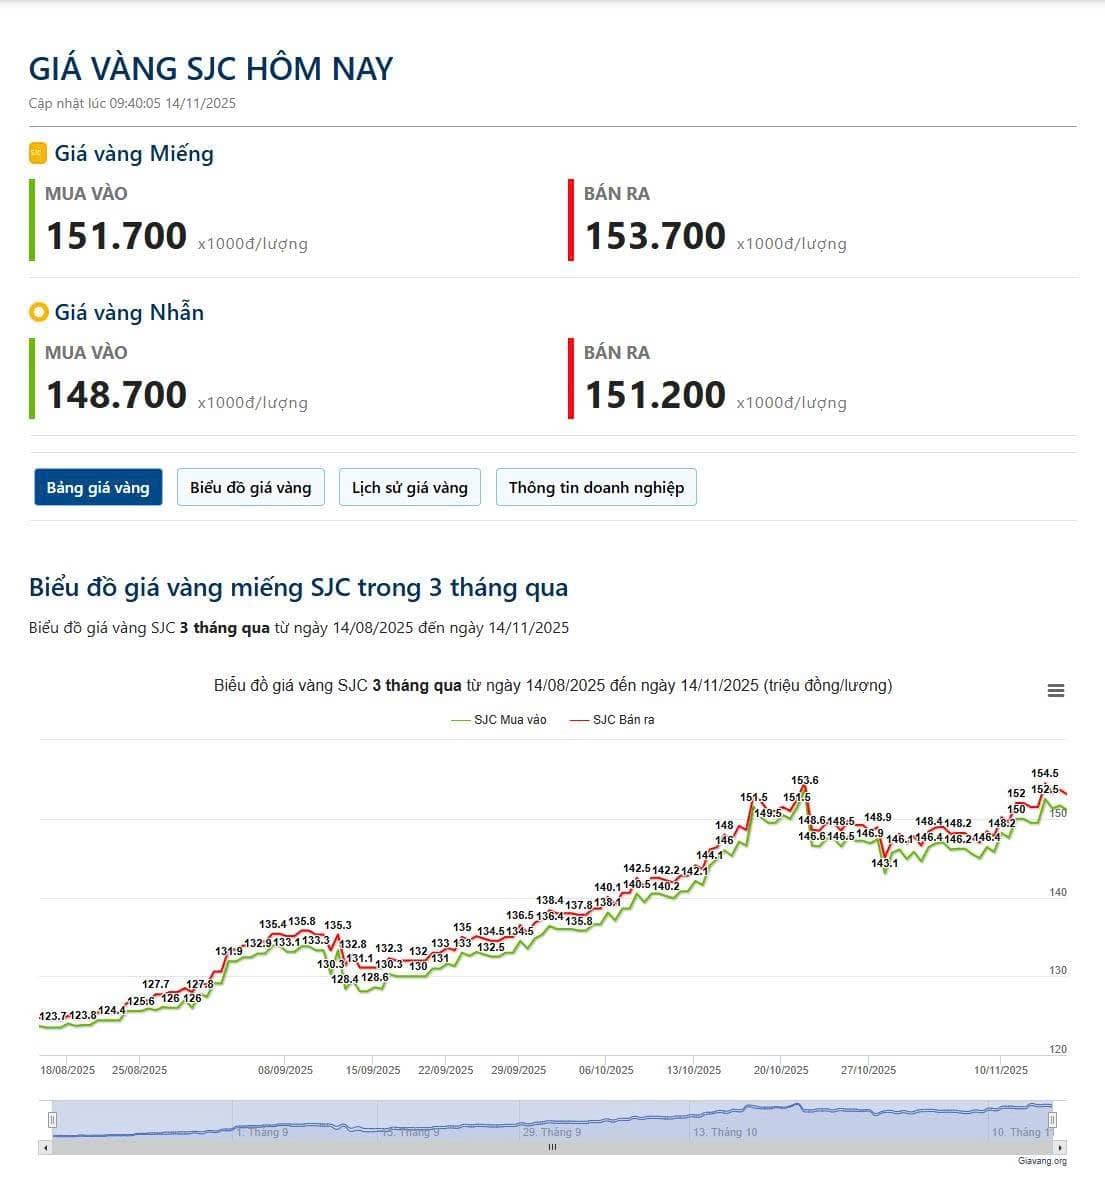
Task: Grab the left handle of the range navigator
Action: (53, 1120)
